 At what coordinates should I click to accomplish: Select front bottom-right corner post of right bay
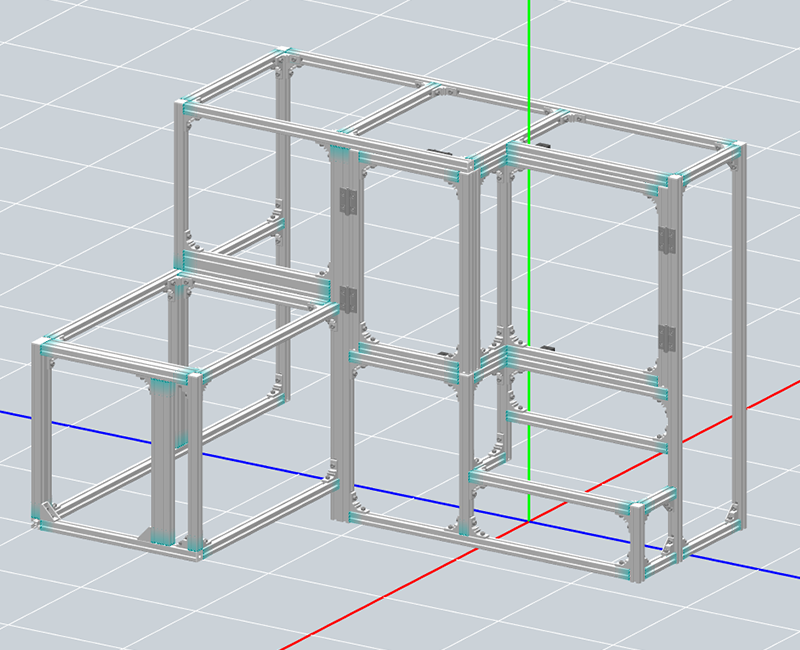pyautogui.click(x=636, y=540)
